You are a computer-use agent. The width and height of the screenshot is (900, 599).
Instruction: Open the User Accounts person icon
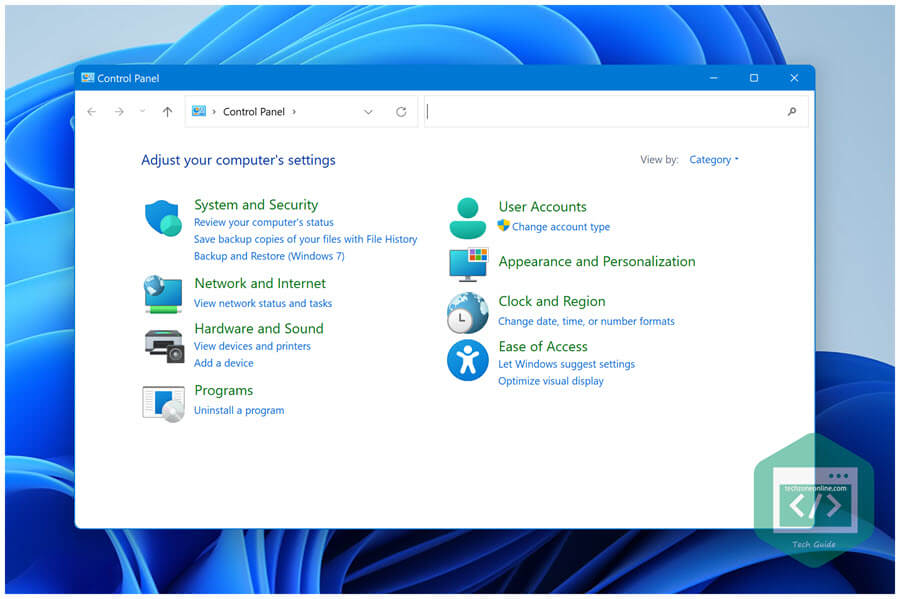pos(468,218)
